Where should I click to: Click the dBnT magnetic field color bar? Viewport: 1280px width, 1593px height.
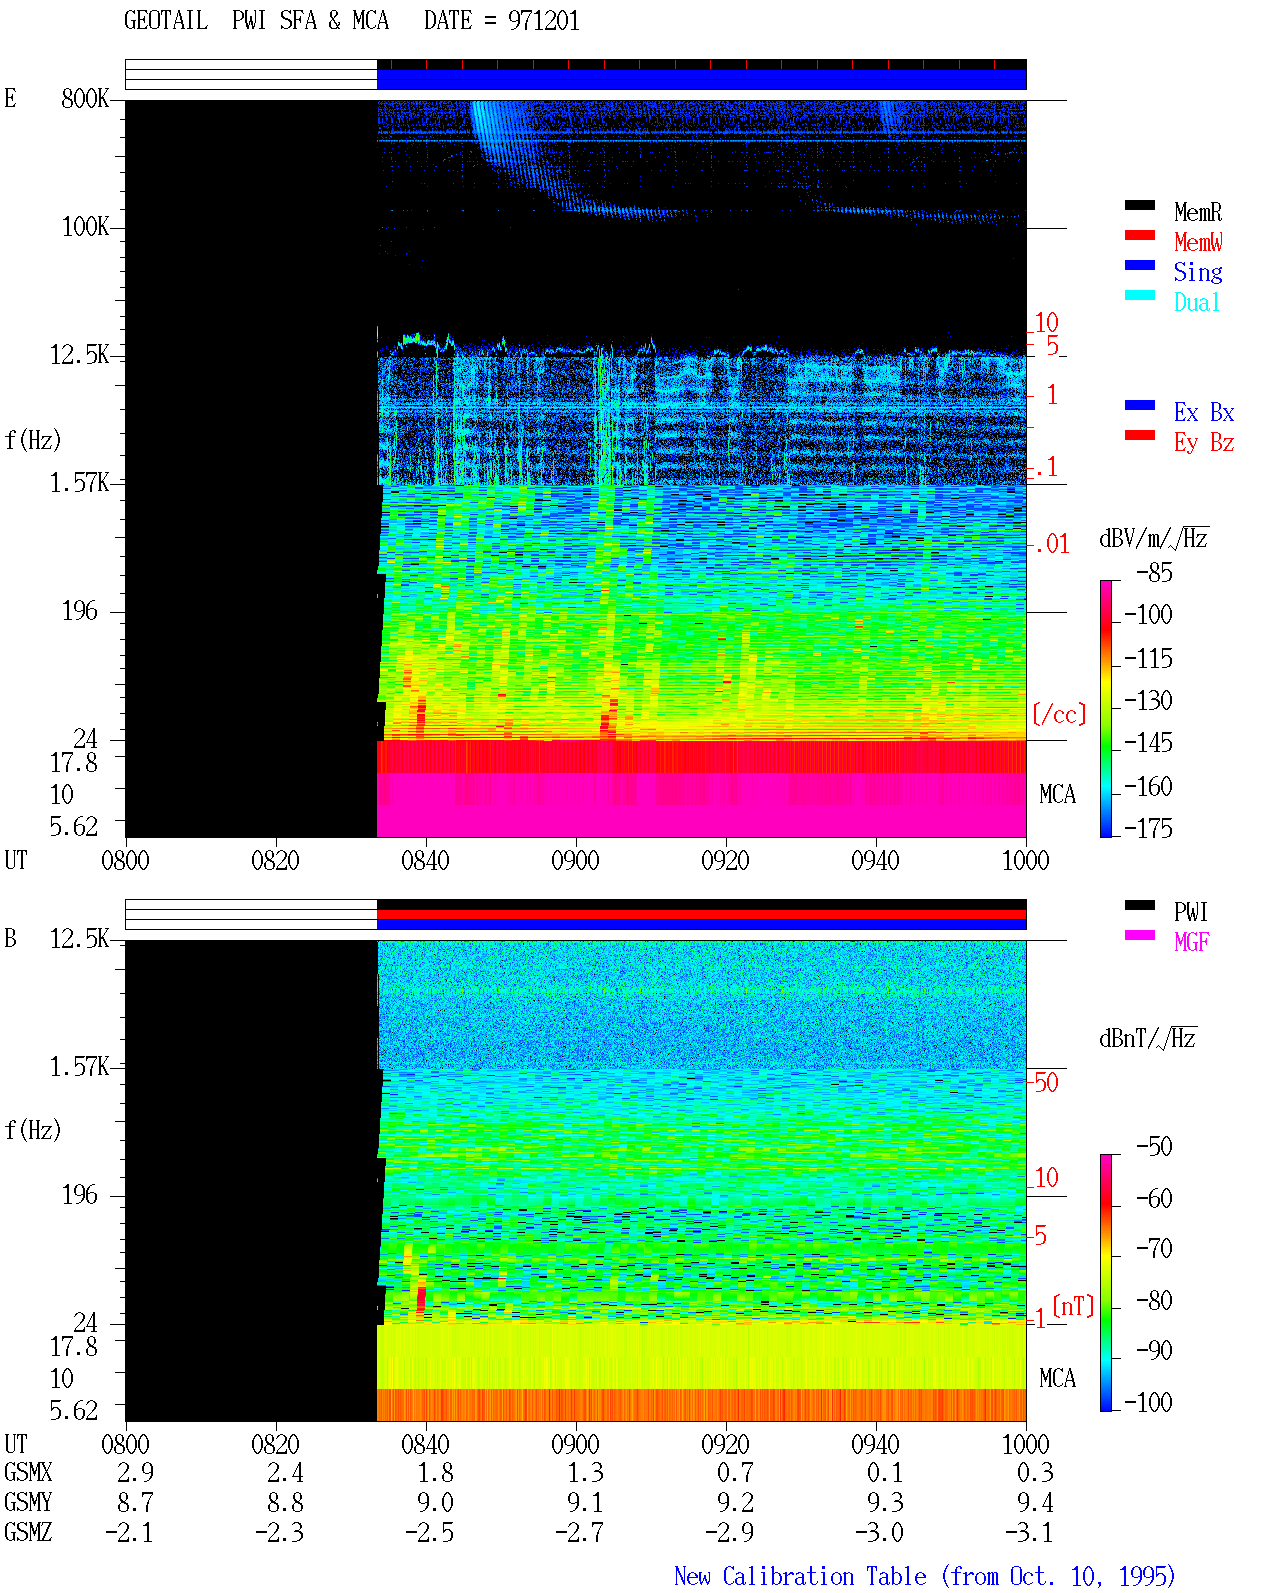[1106, 1283]
